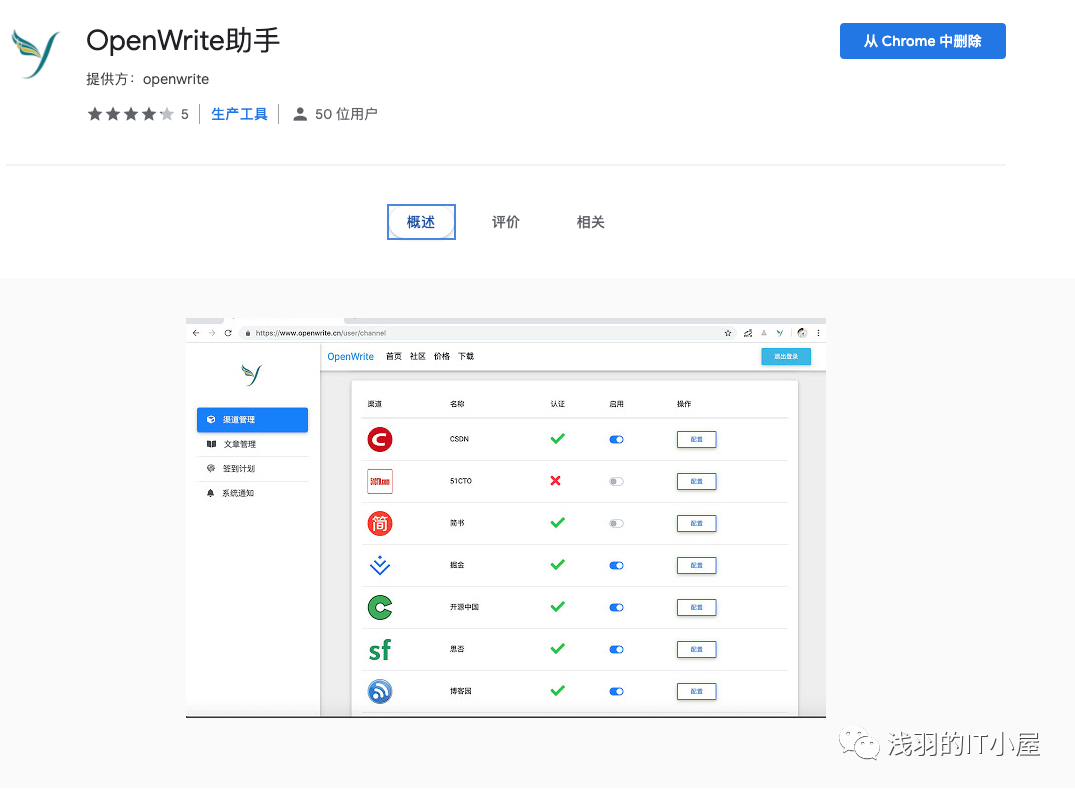Click the green check in 博客园 row
Screen dimensions: 1075x791
point(558,690)
